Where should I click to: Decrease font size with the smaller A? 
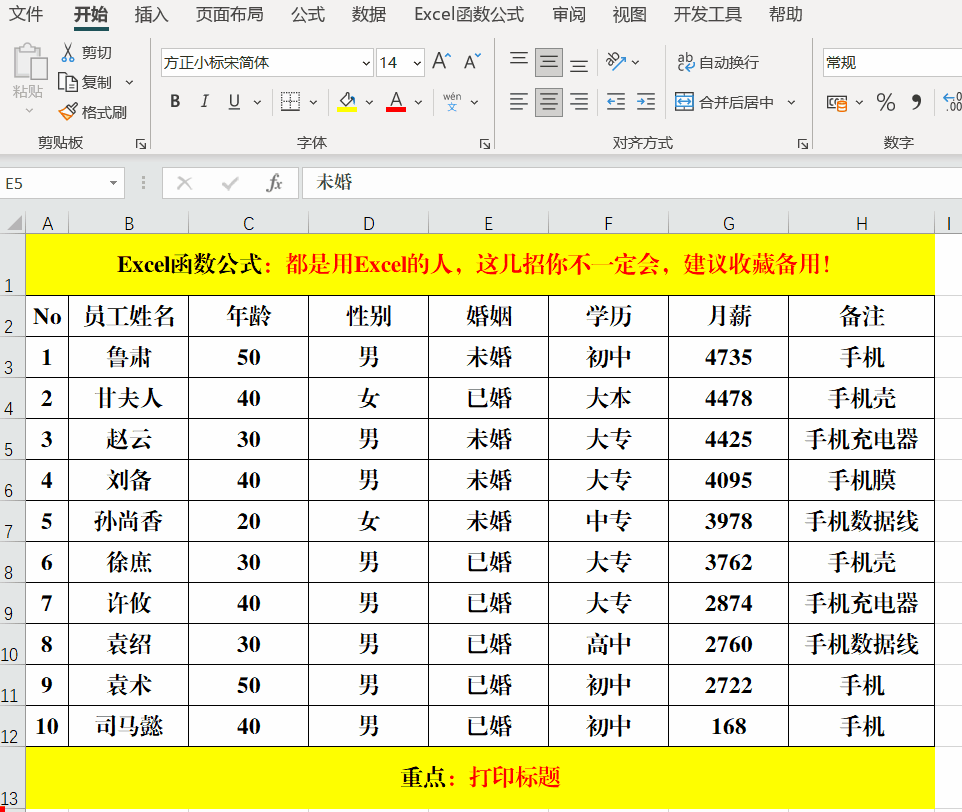pos(472,62)
